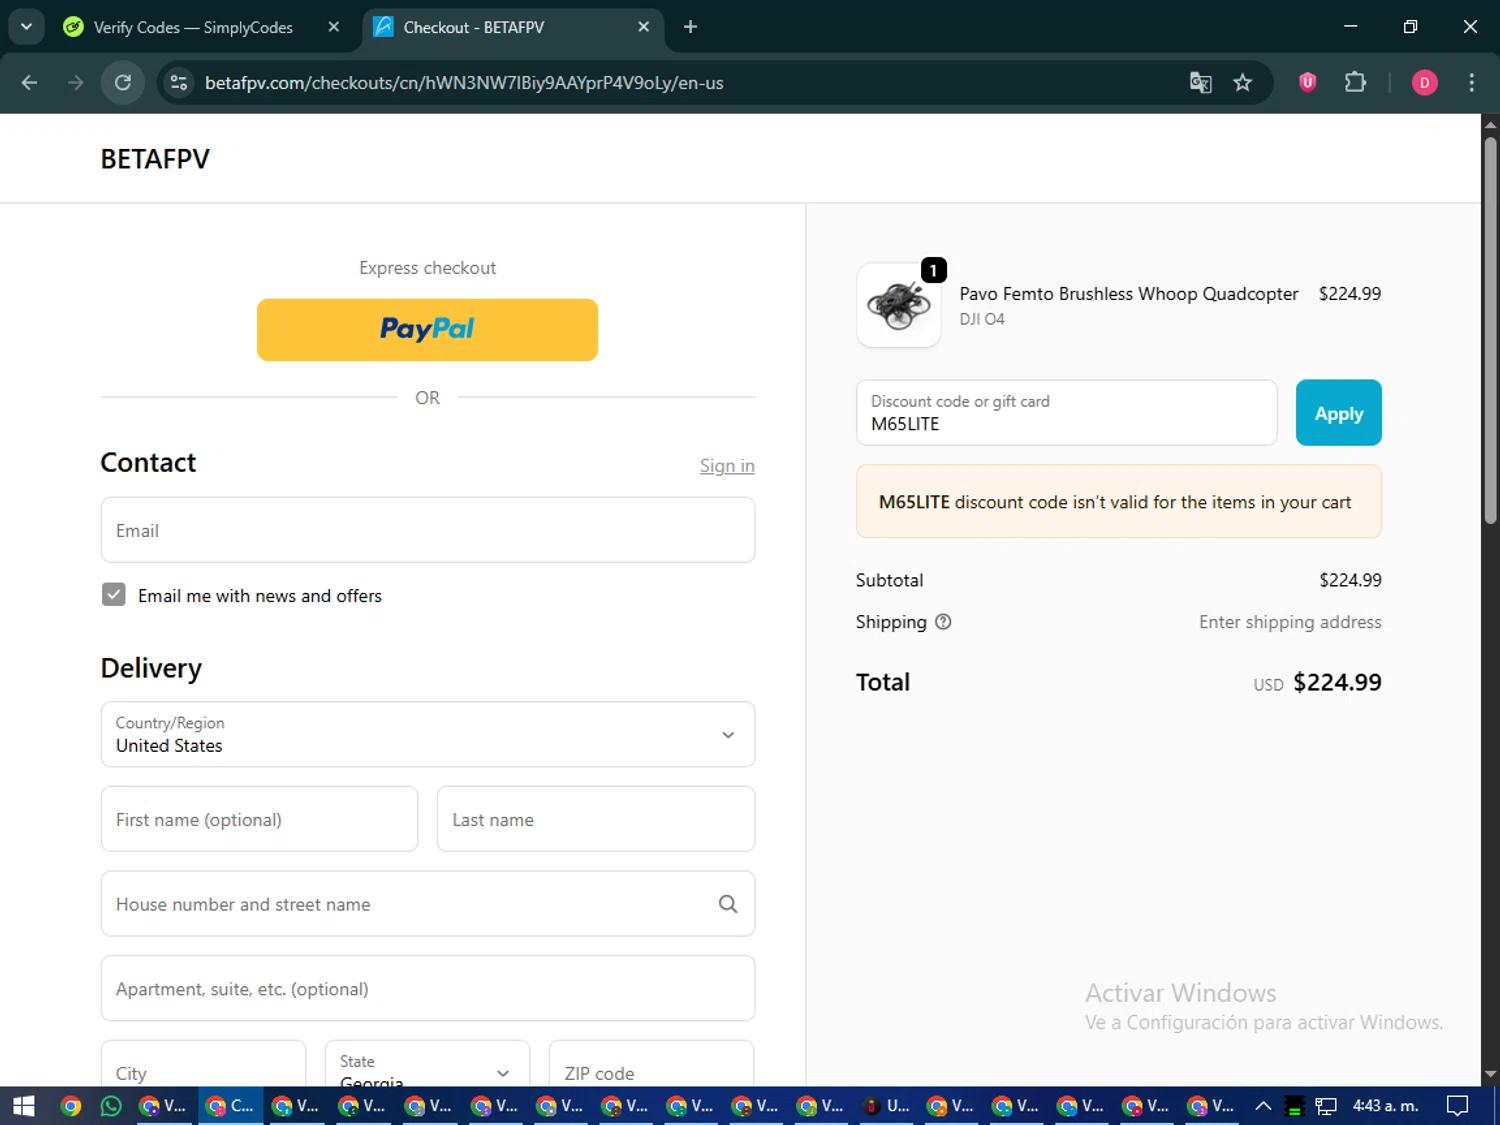Screen dimensions: 1500x1125
Task: Click the Subtotal label
Action: pyautogui.click(x=889, y=580)
